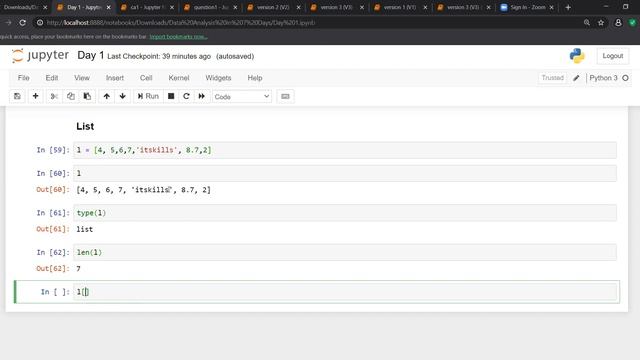This screenshot has width=640, height=360.
Task: Restart kernel and rerun all with fast-forward icon
Action: click(x=202, y=96)
